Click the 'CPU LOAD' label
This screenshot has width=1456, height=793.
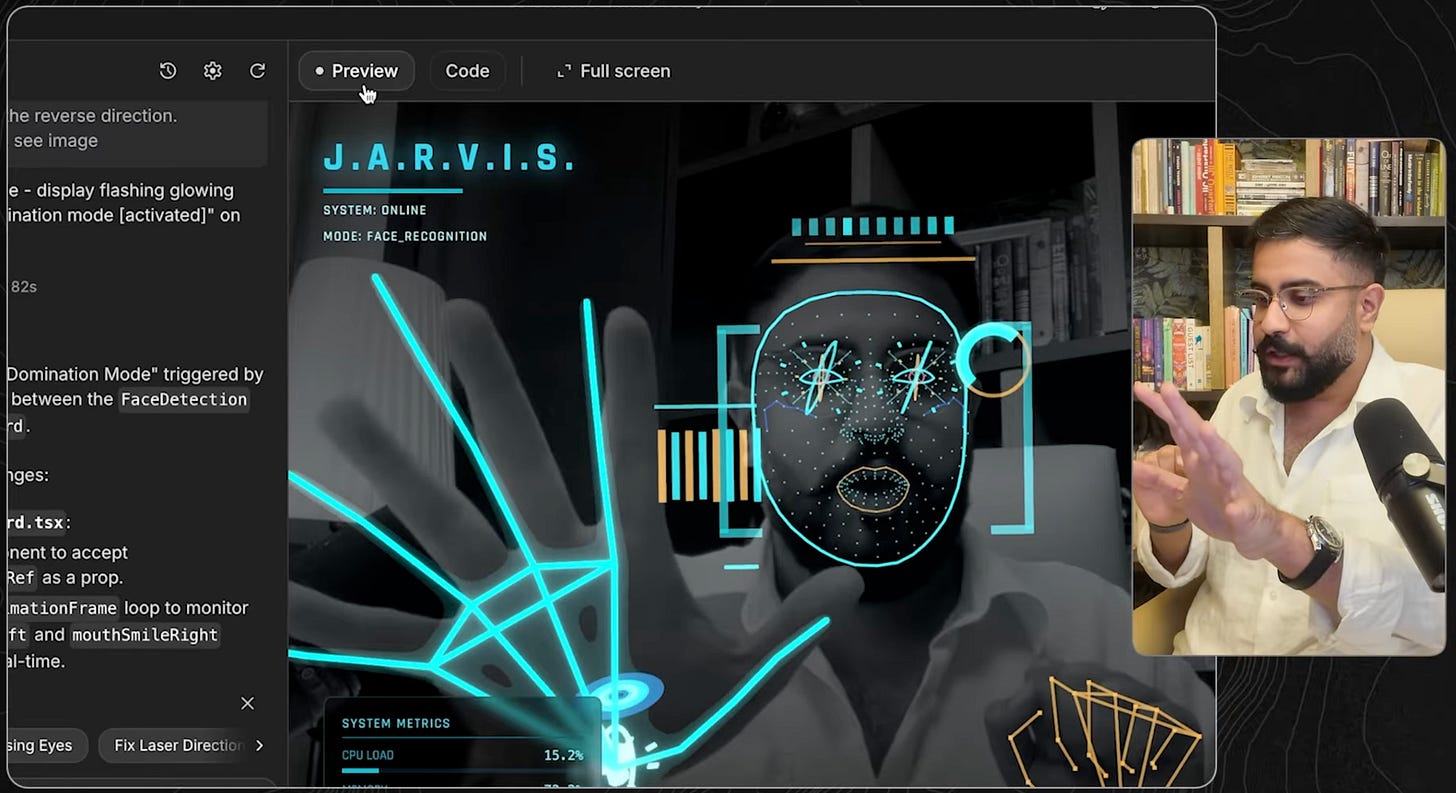click(x=368, y=755)
